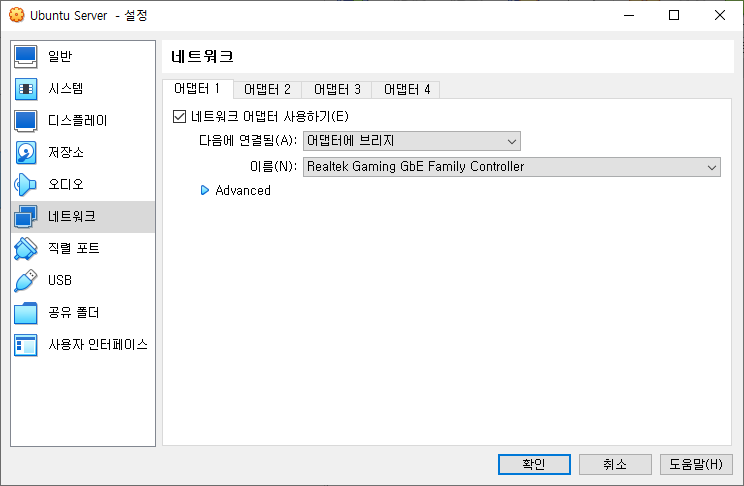Open the 다음에 연결됨 dropdown
The image size is (744, 486).
(412, 141)
